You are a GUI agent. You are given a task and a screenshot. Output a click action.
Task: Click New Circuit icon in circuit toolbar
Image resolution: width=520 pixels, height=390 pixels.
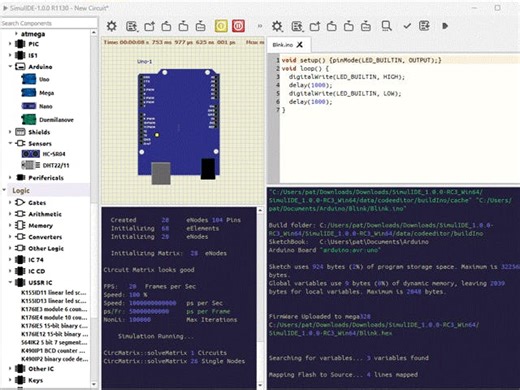[132, 26]
